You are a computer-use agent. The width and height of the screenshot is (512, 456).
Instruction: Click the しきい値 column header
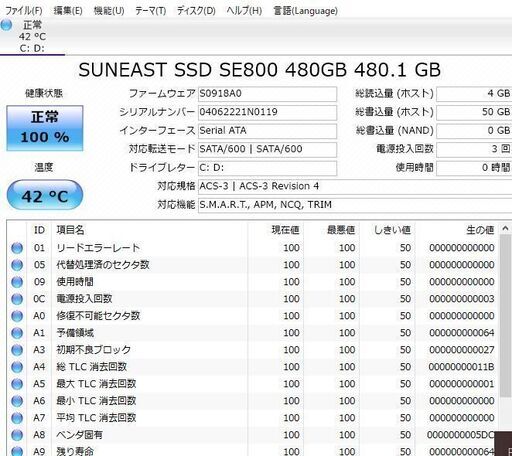point(388,230)
